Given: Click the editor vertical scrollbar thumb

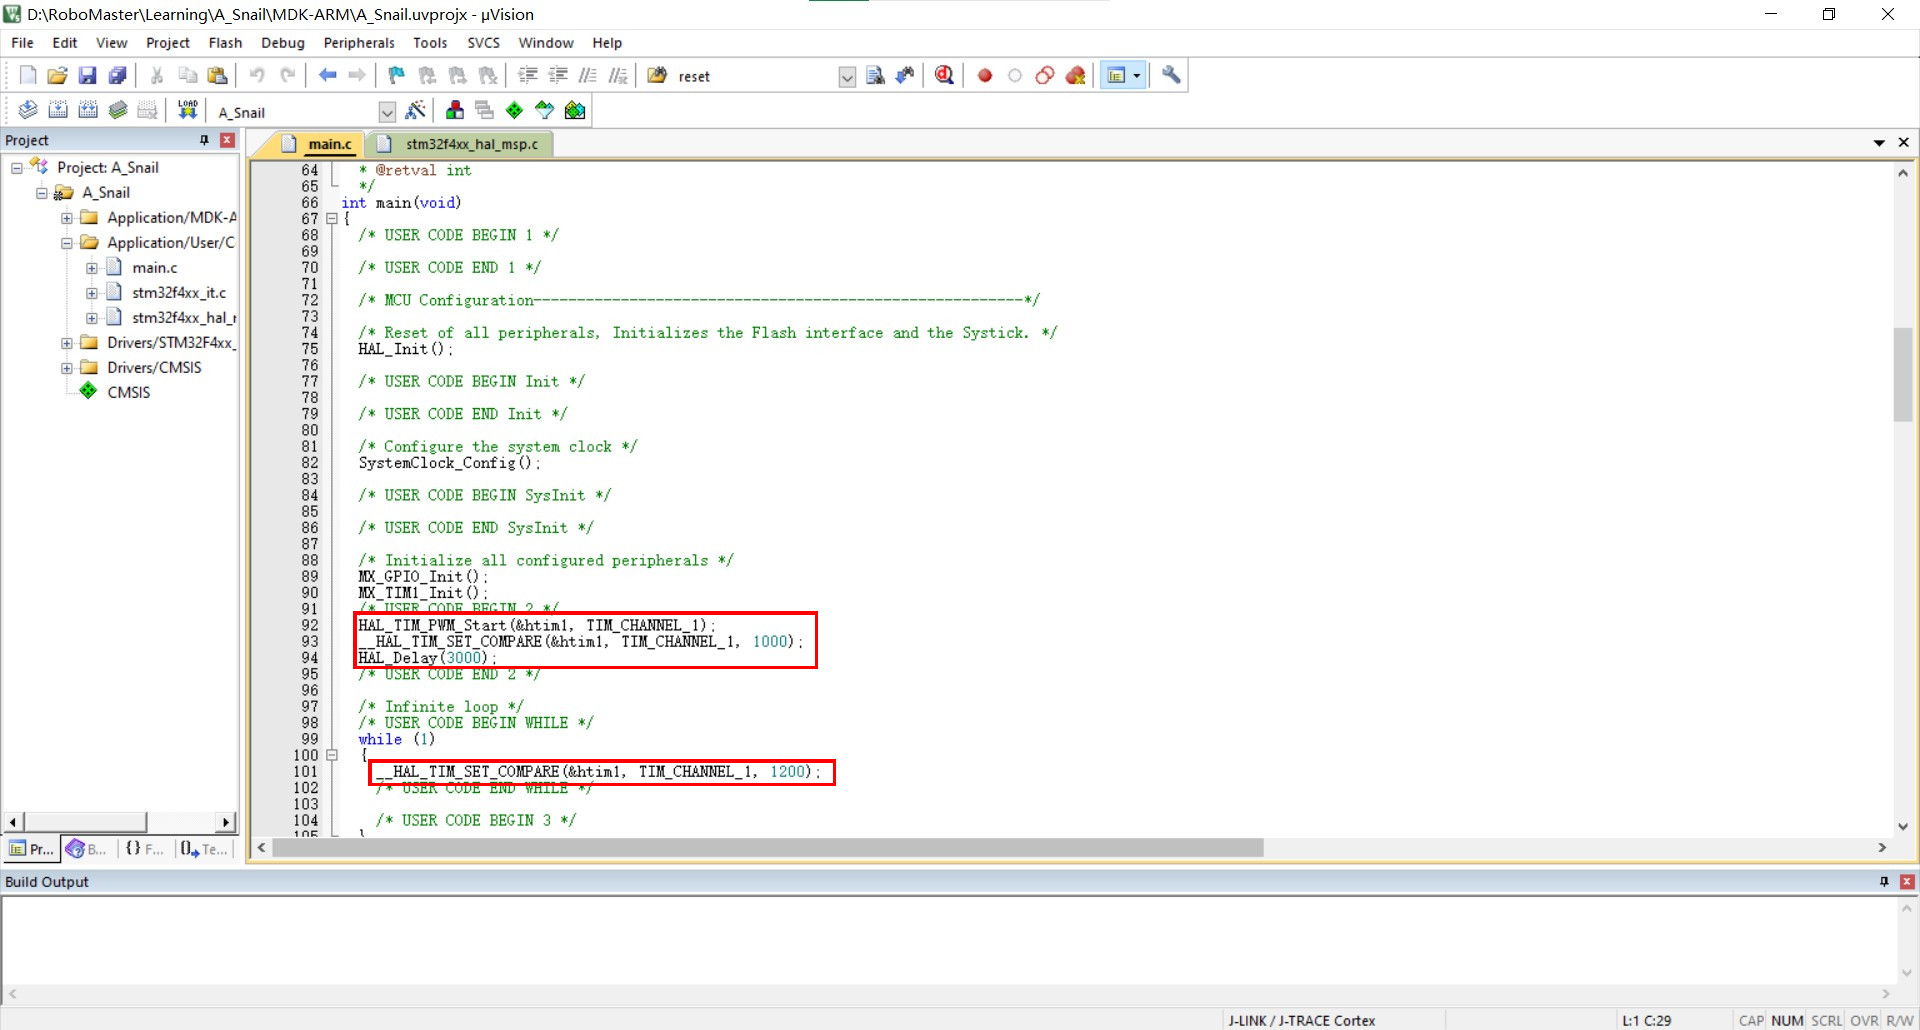Looking at the screenshot, I should (1903, 375).
